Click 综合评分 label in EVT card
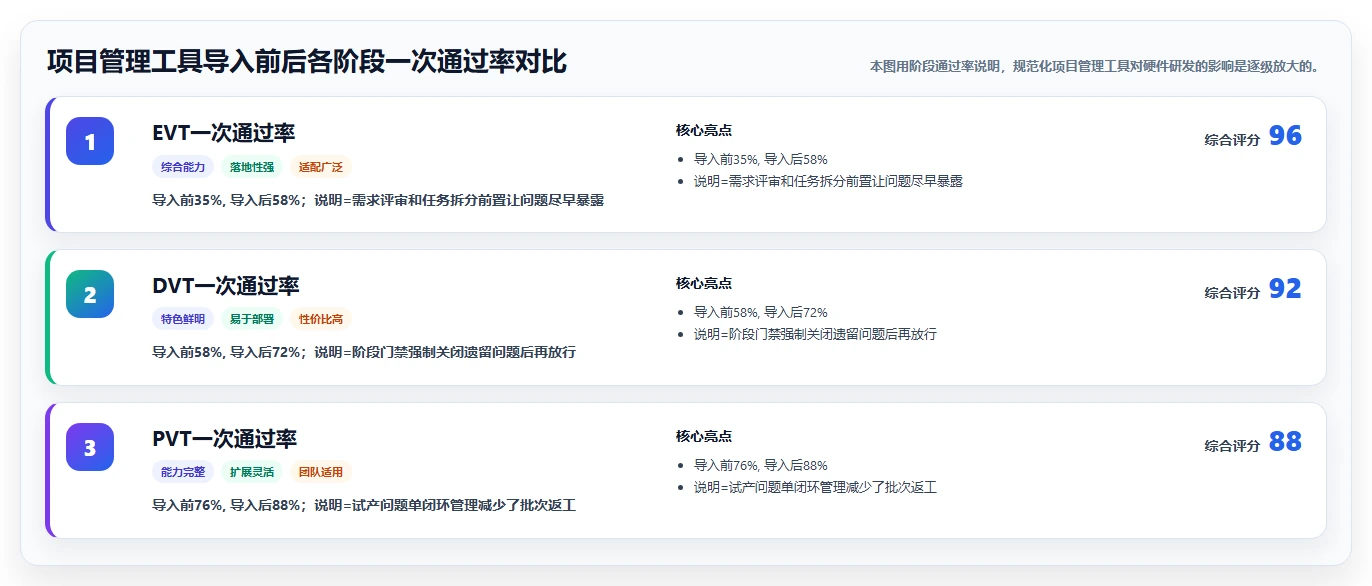1372x586 pixels. click(x=1232, y=140)
